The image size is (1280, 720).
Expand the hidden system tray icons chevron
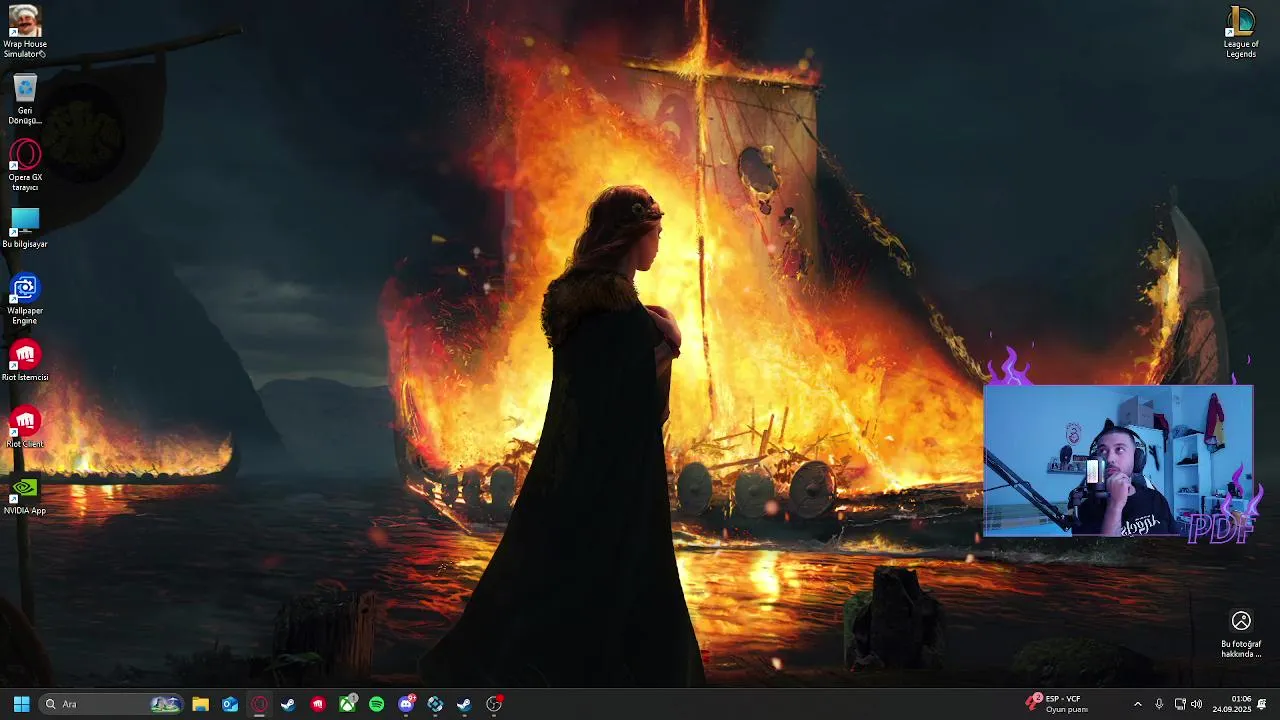coord(1137,704)
